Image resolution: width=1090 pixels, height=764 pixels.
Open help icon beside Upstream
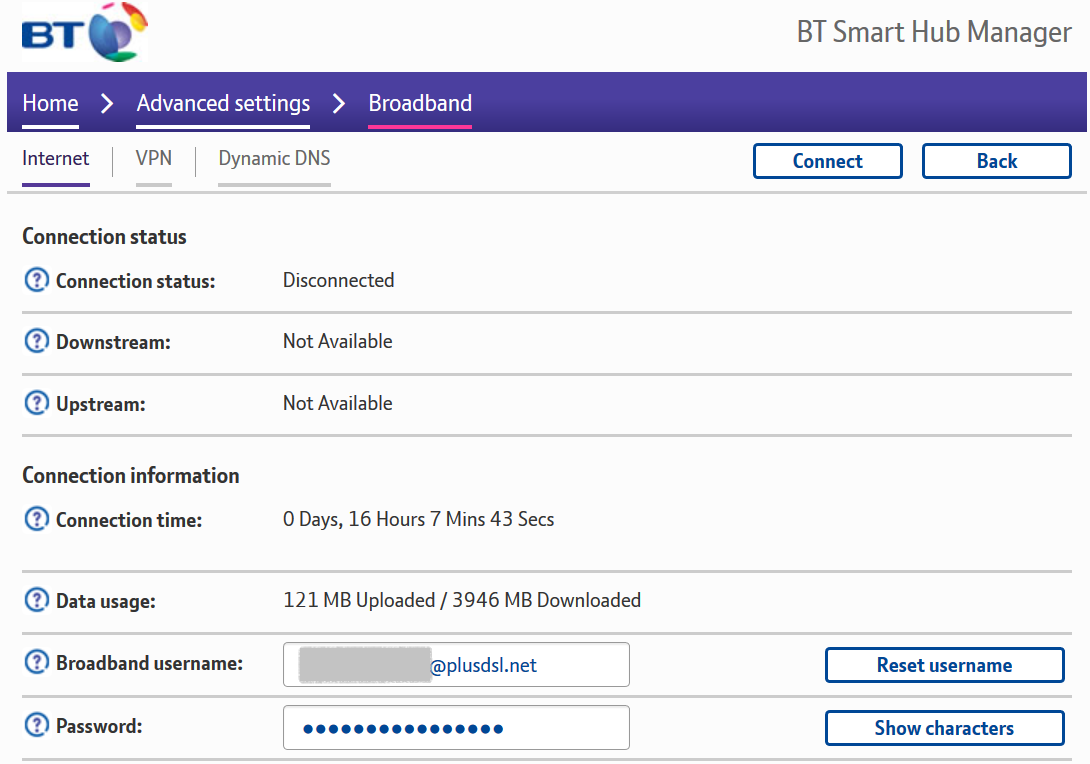click(x=36, y=403)
